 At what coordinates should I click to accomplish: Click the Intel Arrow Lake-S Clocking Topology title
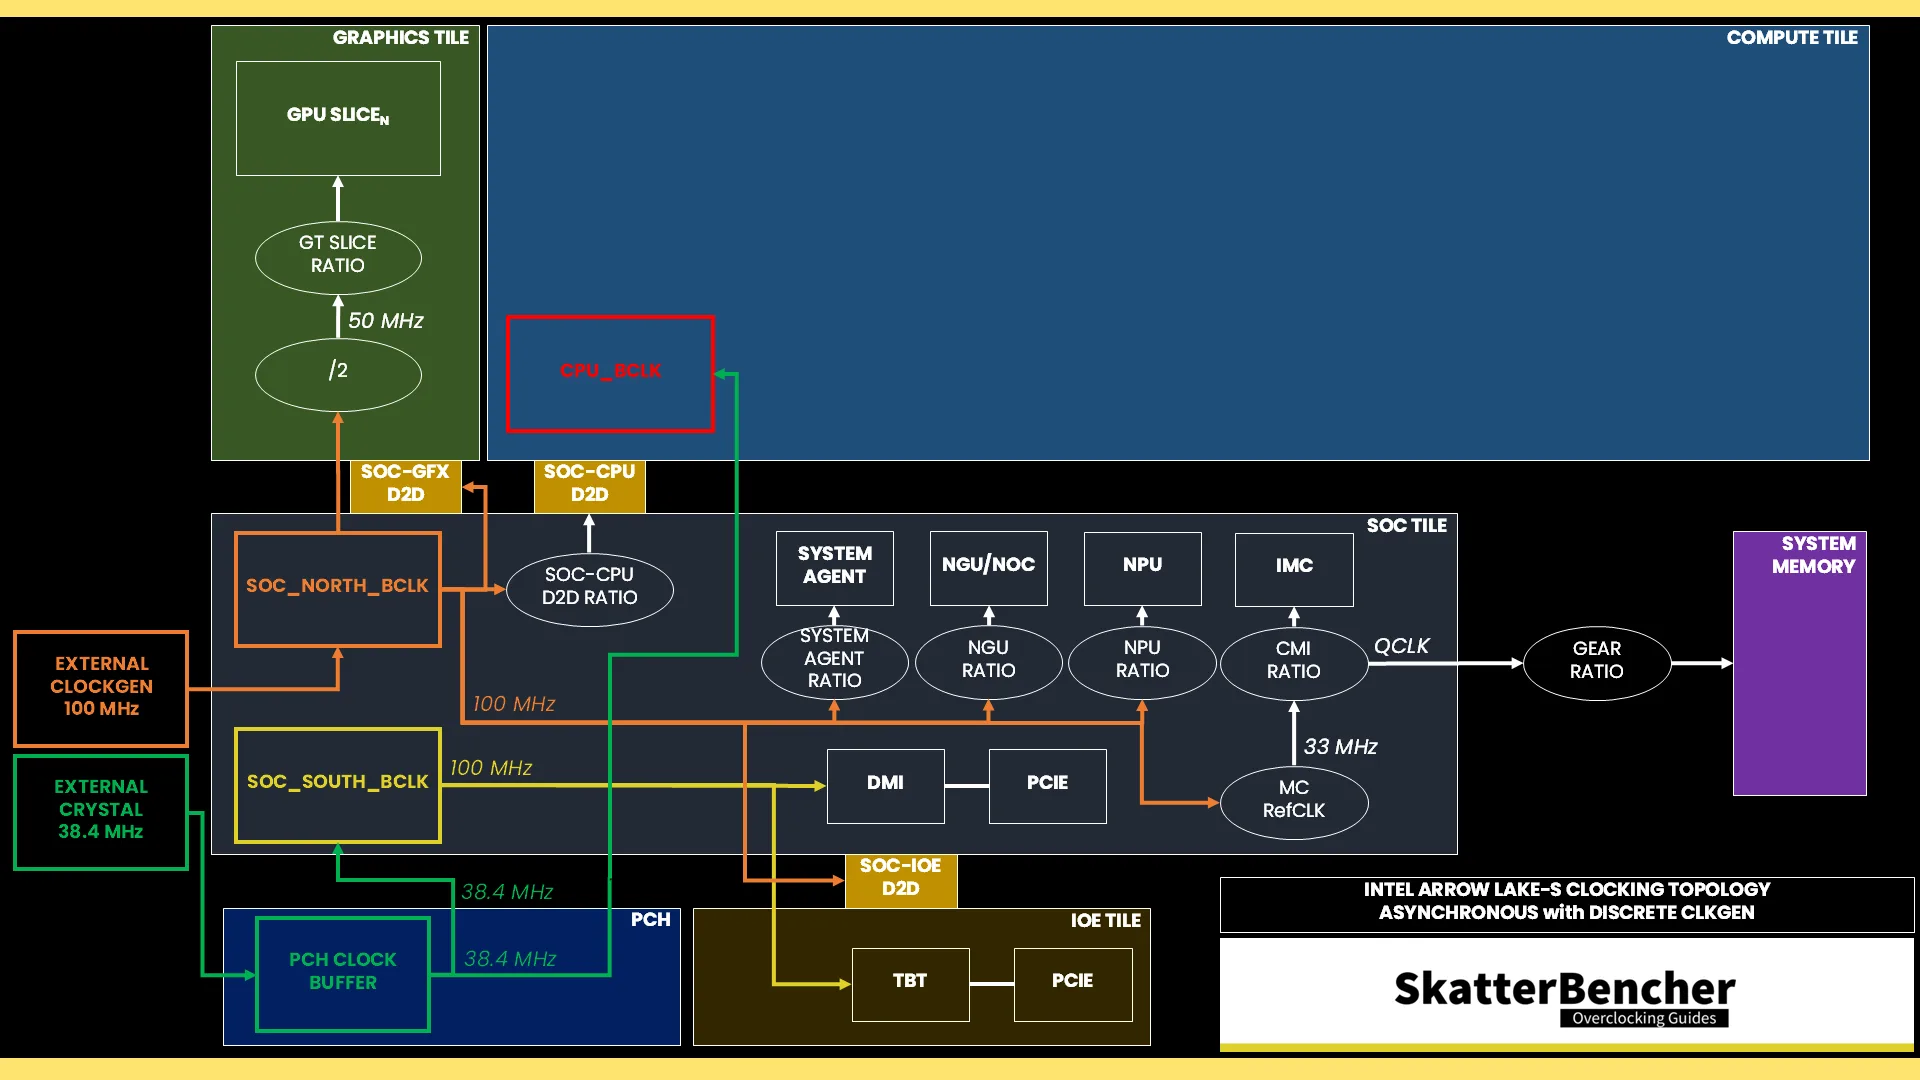tap(1566, 901)
